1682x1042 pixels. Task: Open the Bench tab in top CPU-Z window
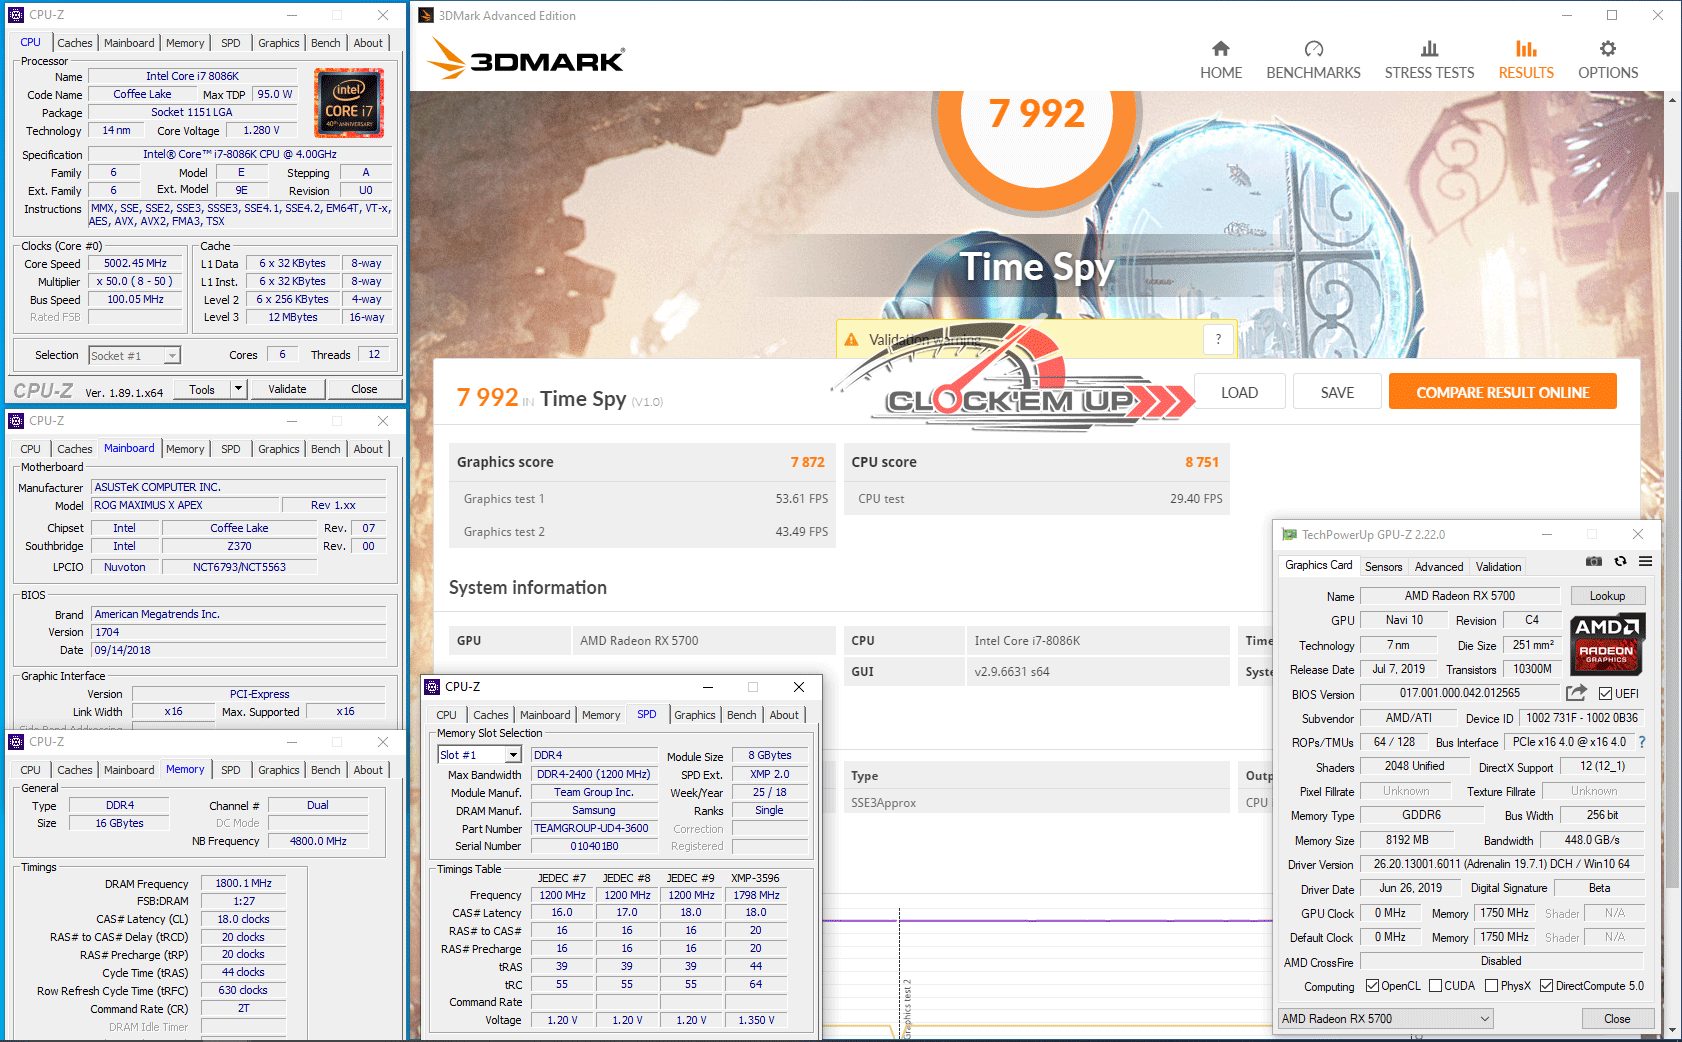(x=325, y=43)
